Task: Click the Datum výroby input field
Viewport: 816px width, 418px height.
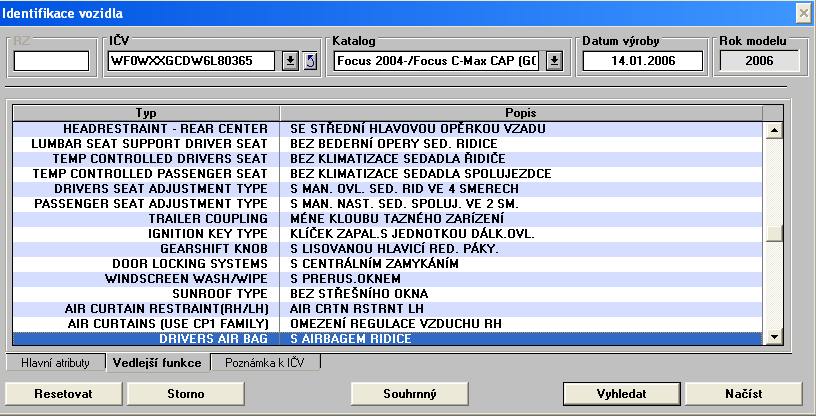Action: [624, 61]
